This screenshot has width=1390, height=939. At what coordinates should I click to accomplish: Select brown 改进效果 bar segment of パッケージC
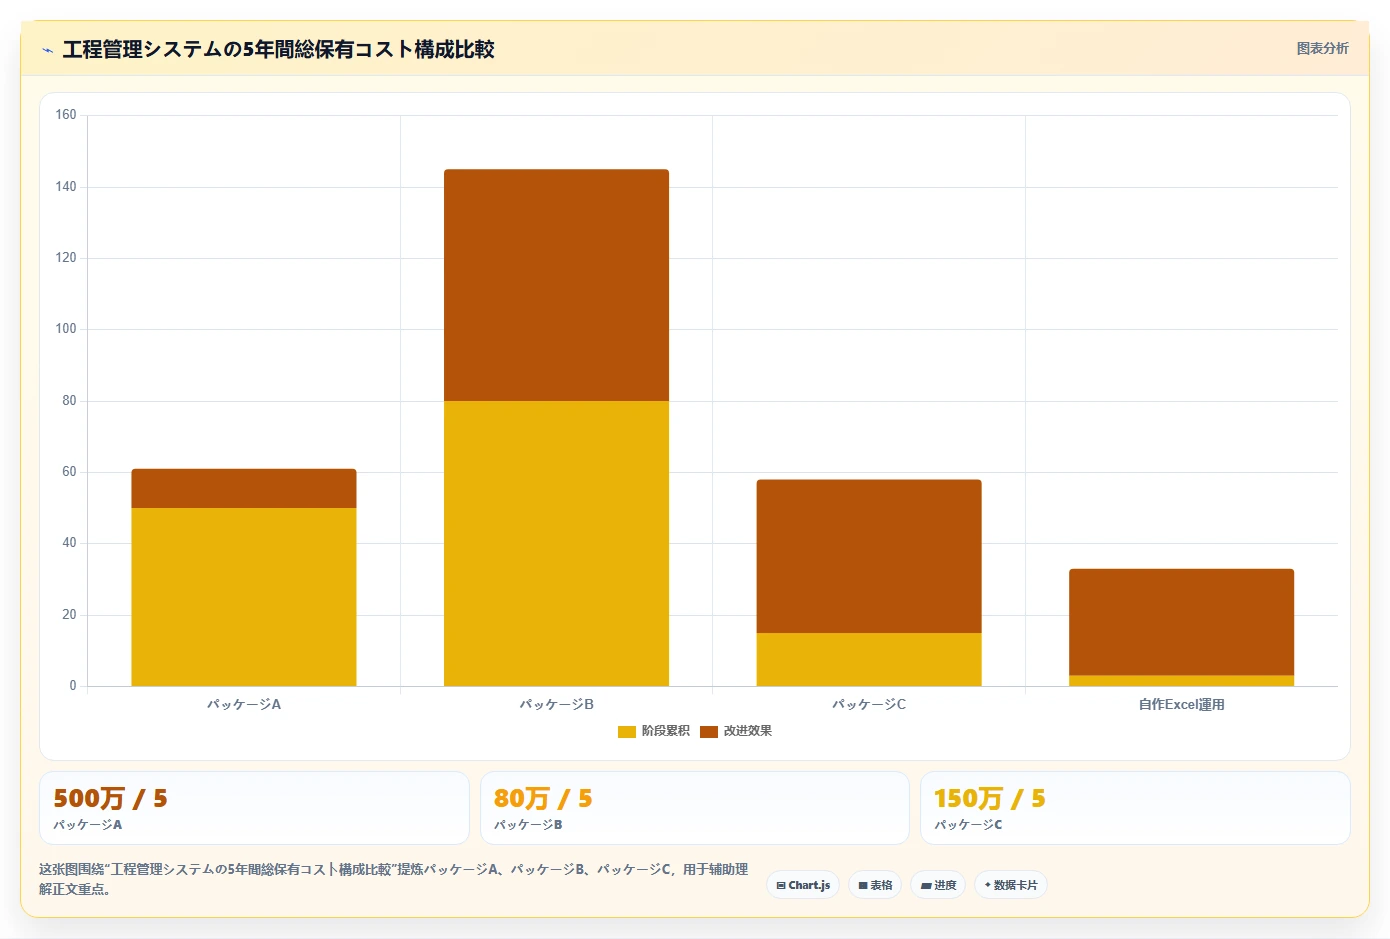click(x=869, y=556)
